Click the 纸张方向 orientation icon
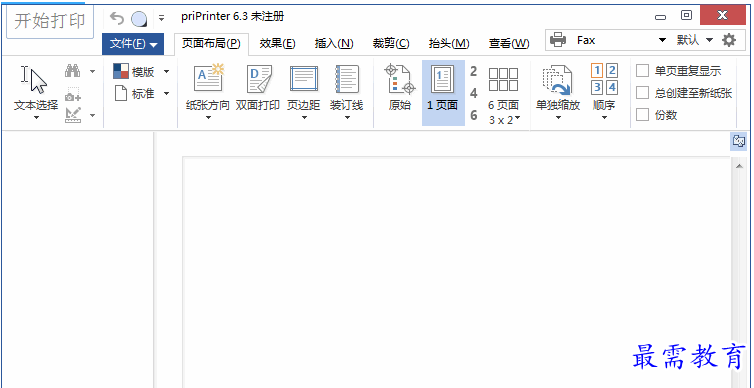 [x=208, y=78]
